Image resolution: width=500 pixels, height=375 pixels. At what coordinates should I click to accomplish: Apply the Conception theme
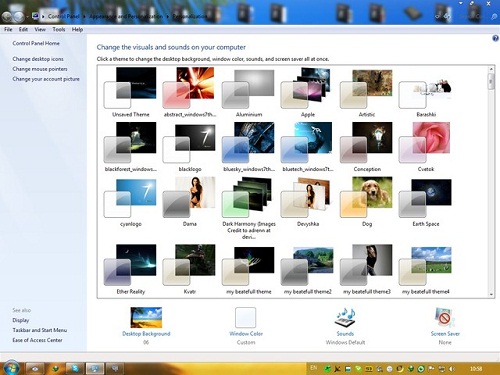click(366, 143)
